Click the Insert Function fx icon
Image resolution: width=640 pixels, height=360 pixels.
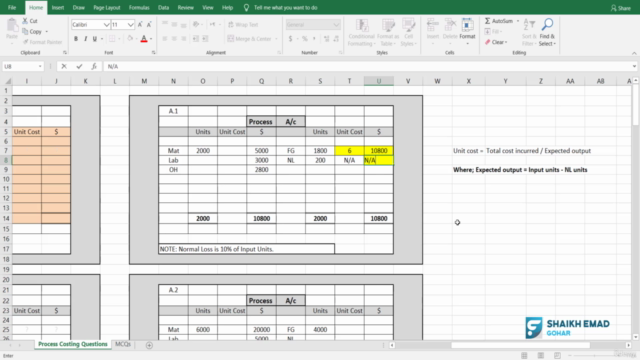click(x=94, y=66)
